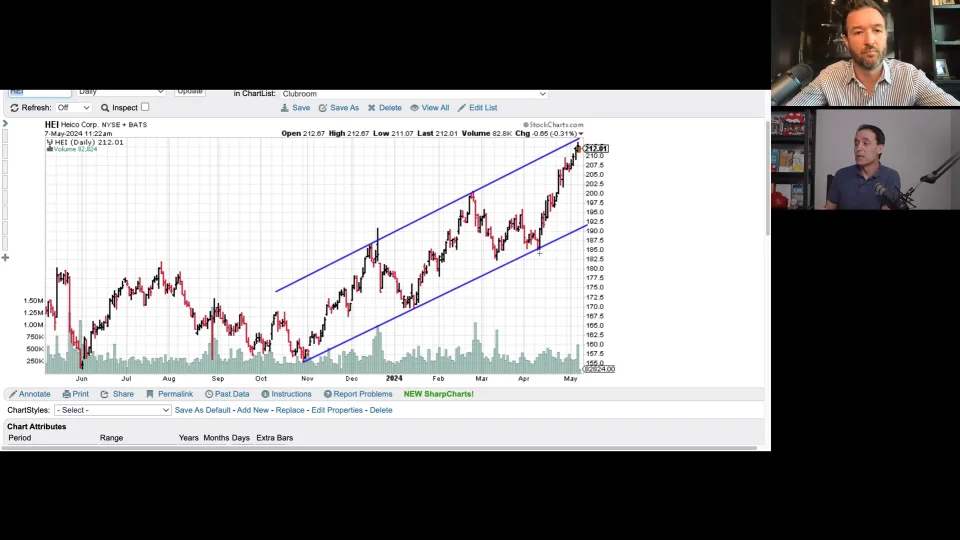The image size is (960, 540).
Task: Open the Daily period dropdown
Action: (x=121, y=92)
